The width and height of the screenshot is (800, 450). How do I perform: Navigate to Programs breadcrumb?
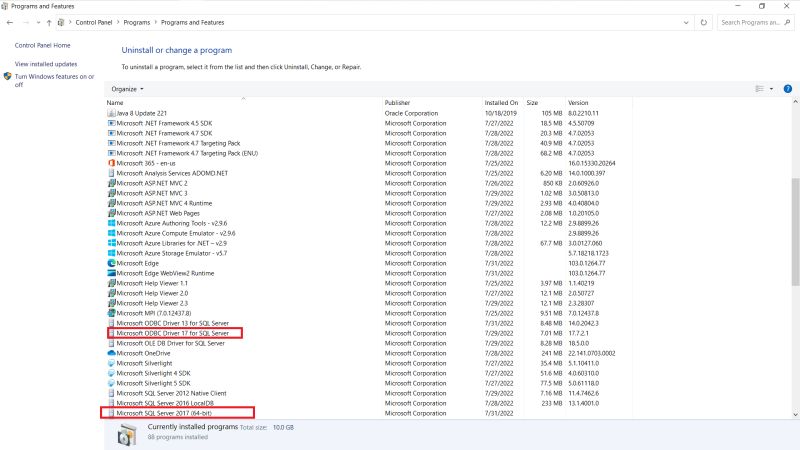pyautogui.click(x=137, y=22)
